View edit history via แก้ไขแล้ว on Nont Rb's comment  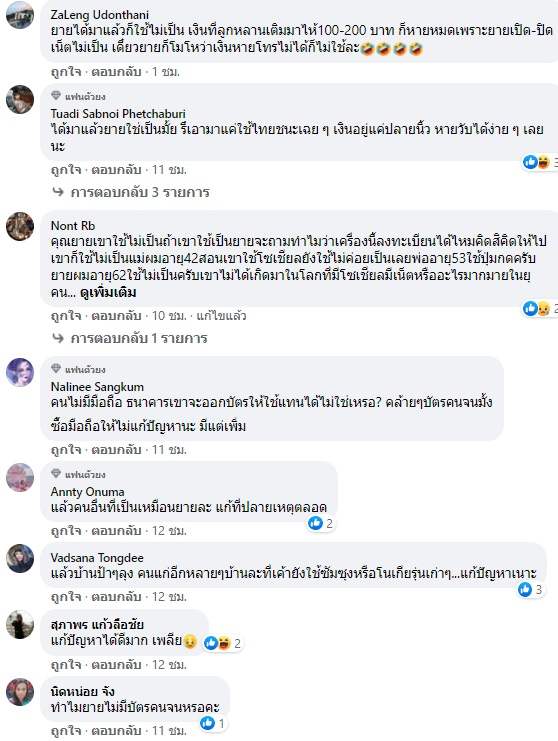click(221, 315)
